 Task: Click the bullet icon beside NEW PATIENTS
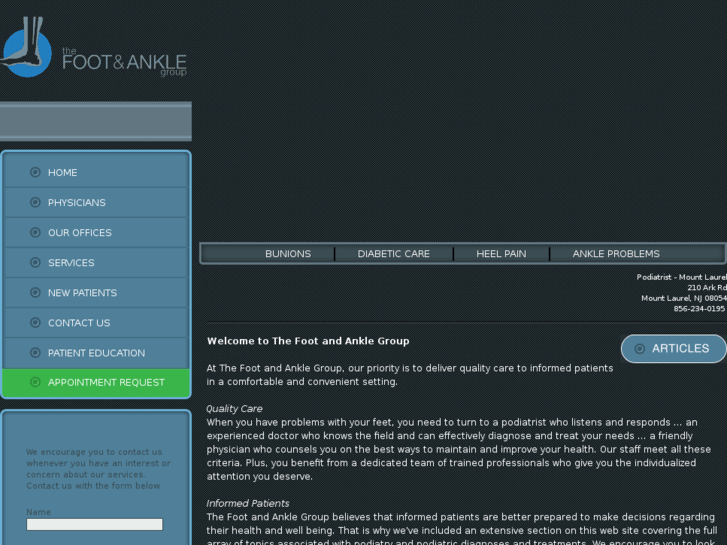(x=35, y=293)
